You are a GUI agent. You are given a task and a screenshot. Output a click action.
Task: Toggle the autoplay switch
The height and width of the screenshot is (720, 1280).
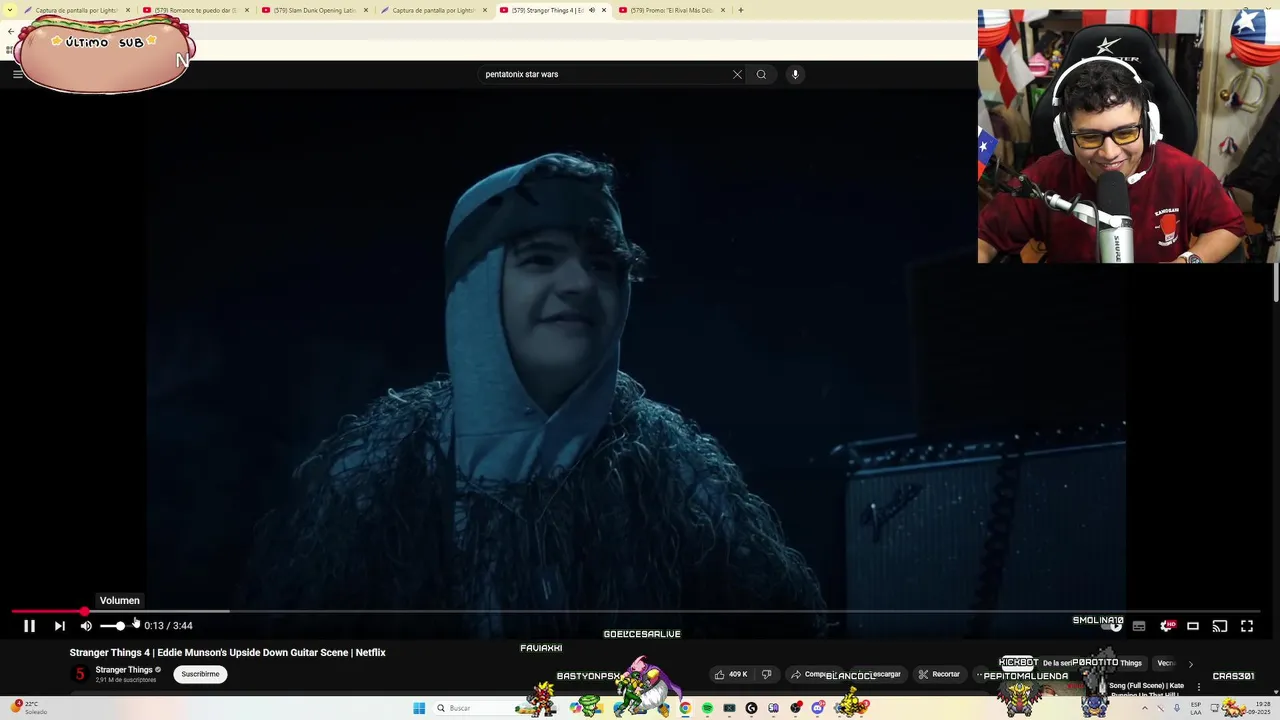[x=1112, y=626]
